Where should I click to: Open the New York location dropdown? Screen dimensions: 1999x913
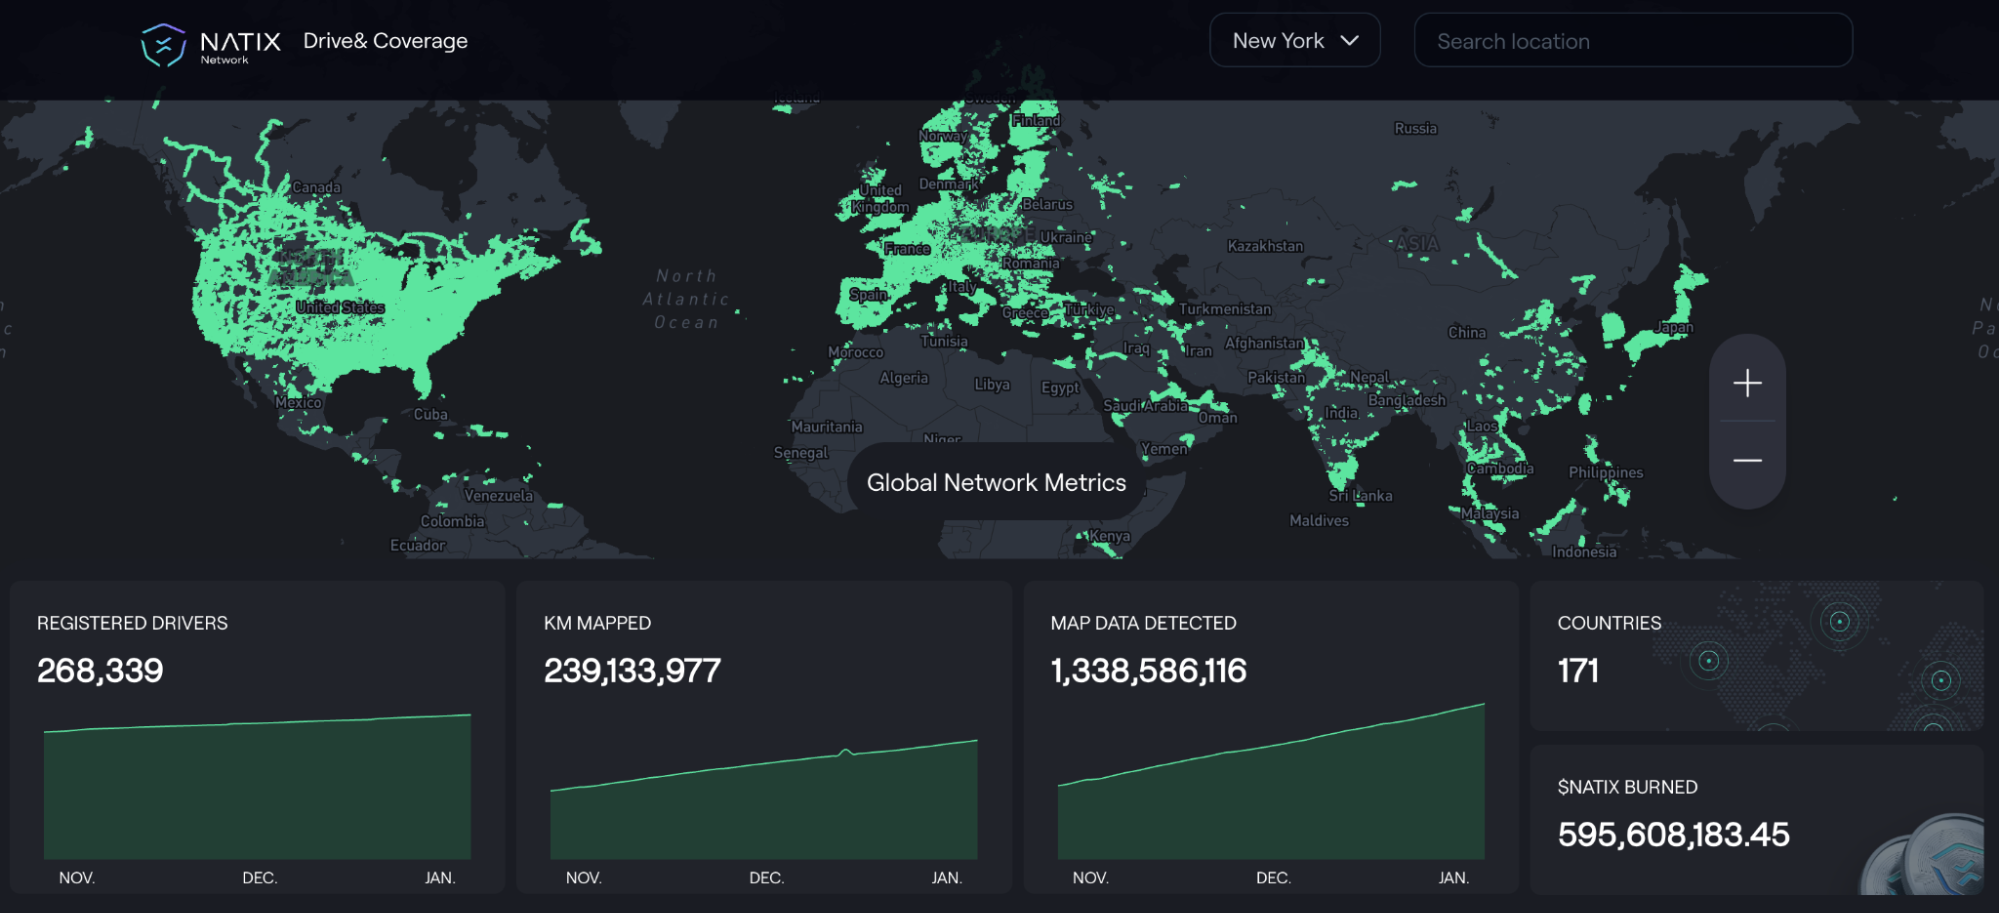coord(1295,40)
